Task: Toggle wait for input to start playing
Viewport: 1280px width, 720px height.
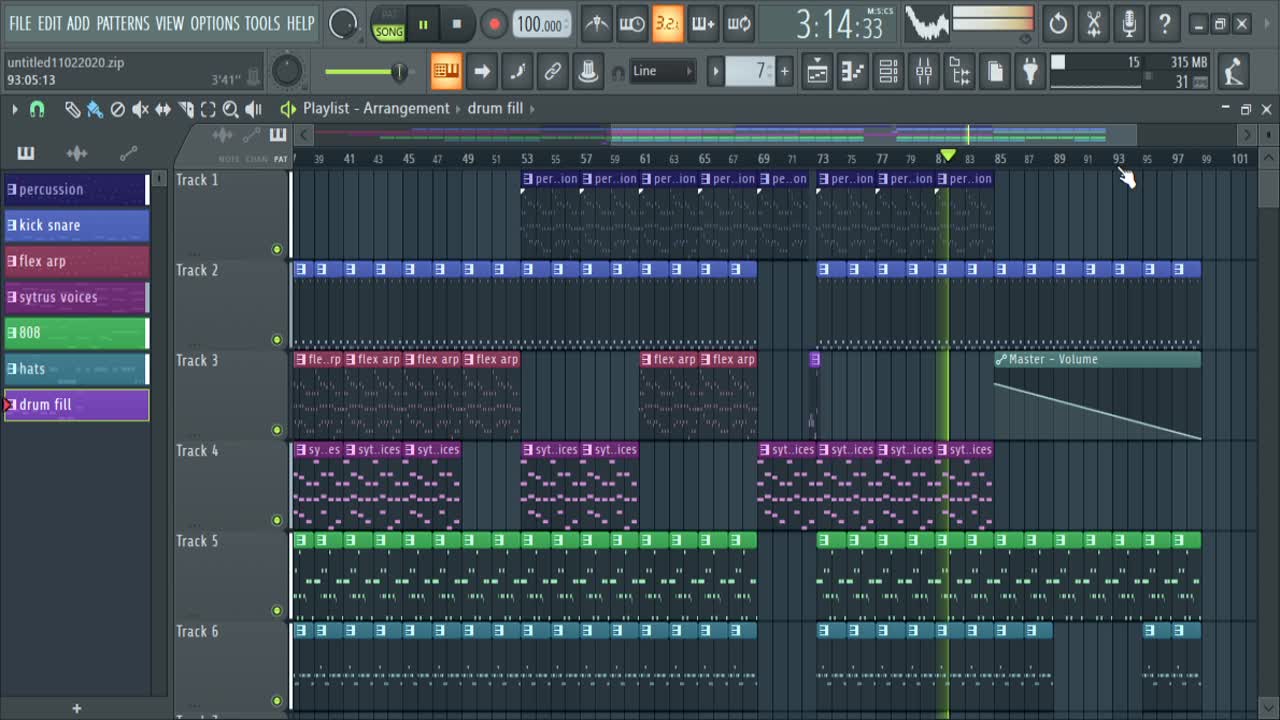Action: pyautogui.click(x=632, y=23)
